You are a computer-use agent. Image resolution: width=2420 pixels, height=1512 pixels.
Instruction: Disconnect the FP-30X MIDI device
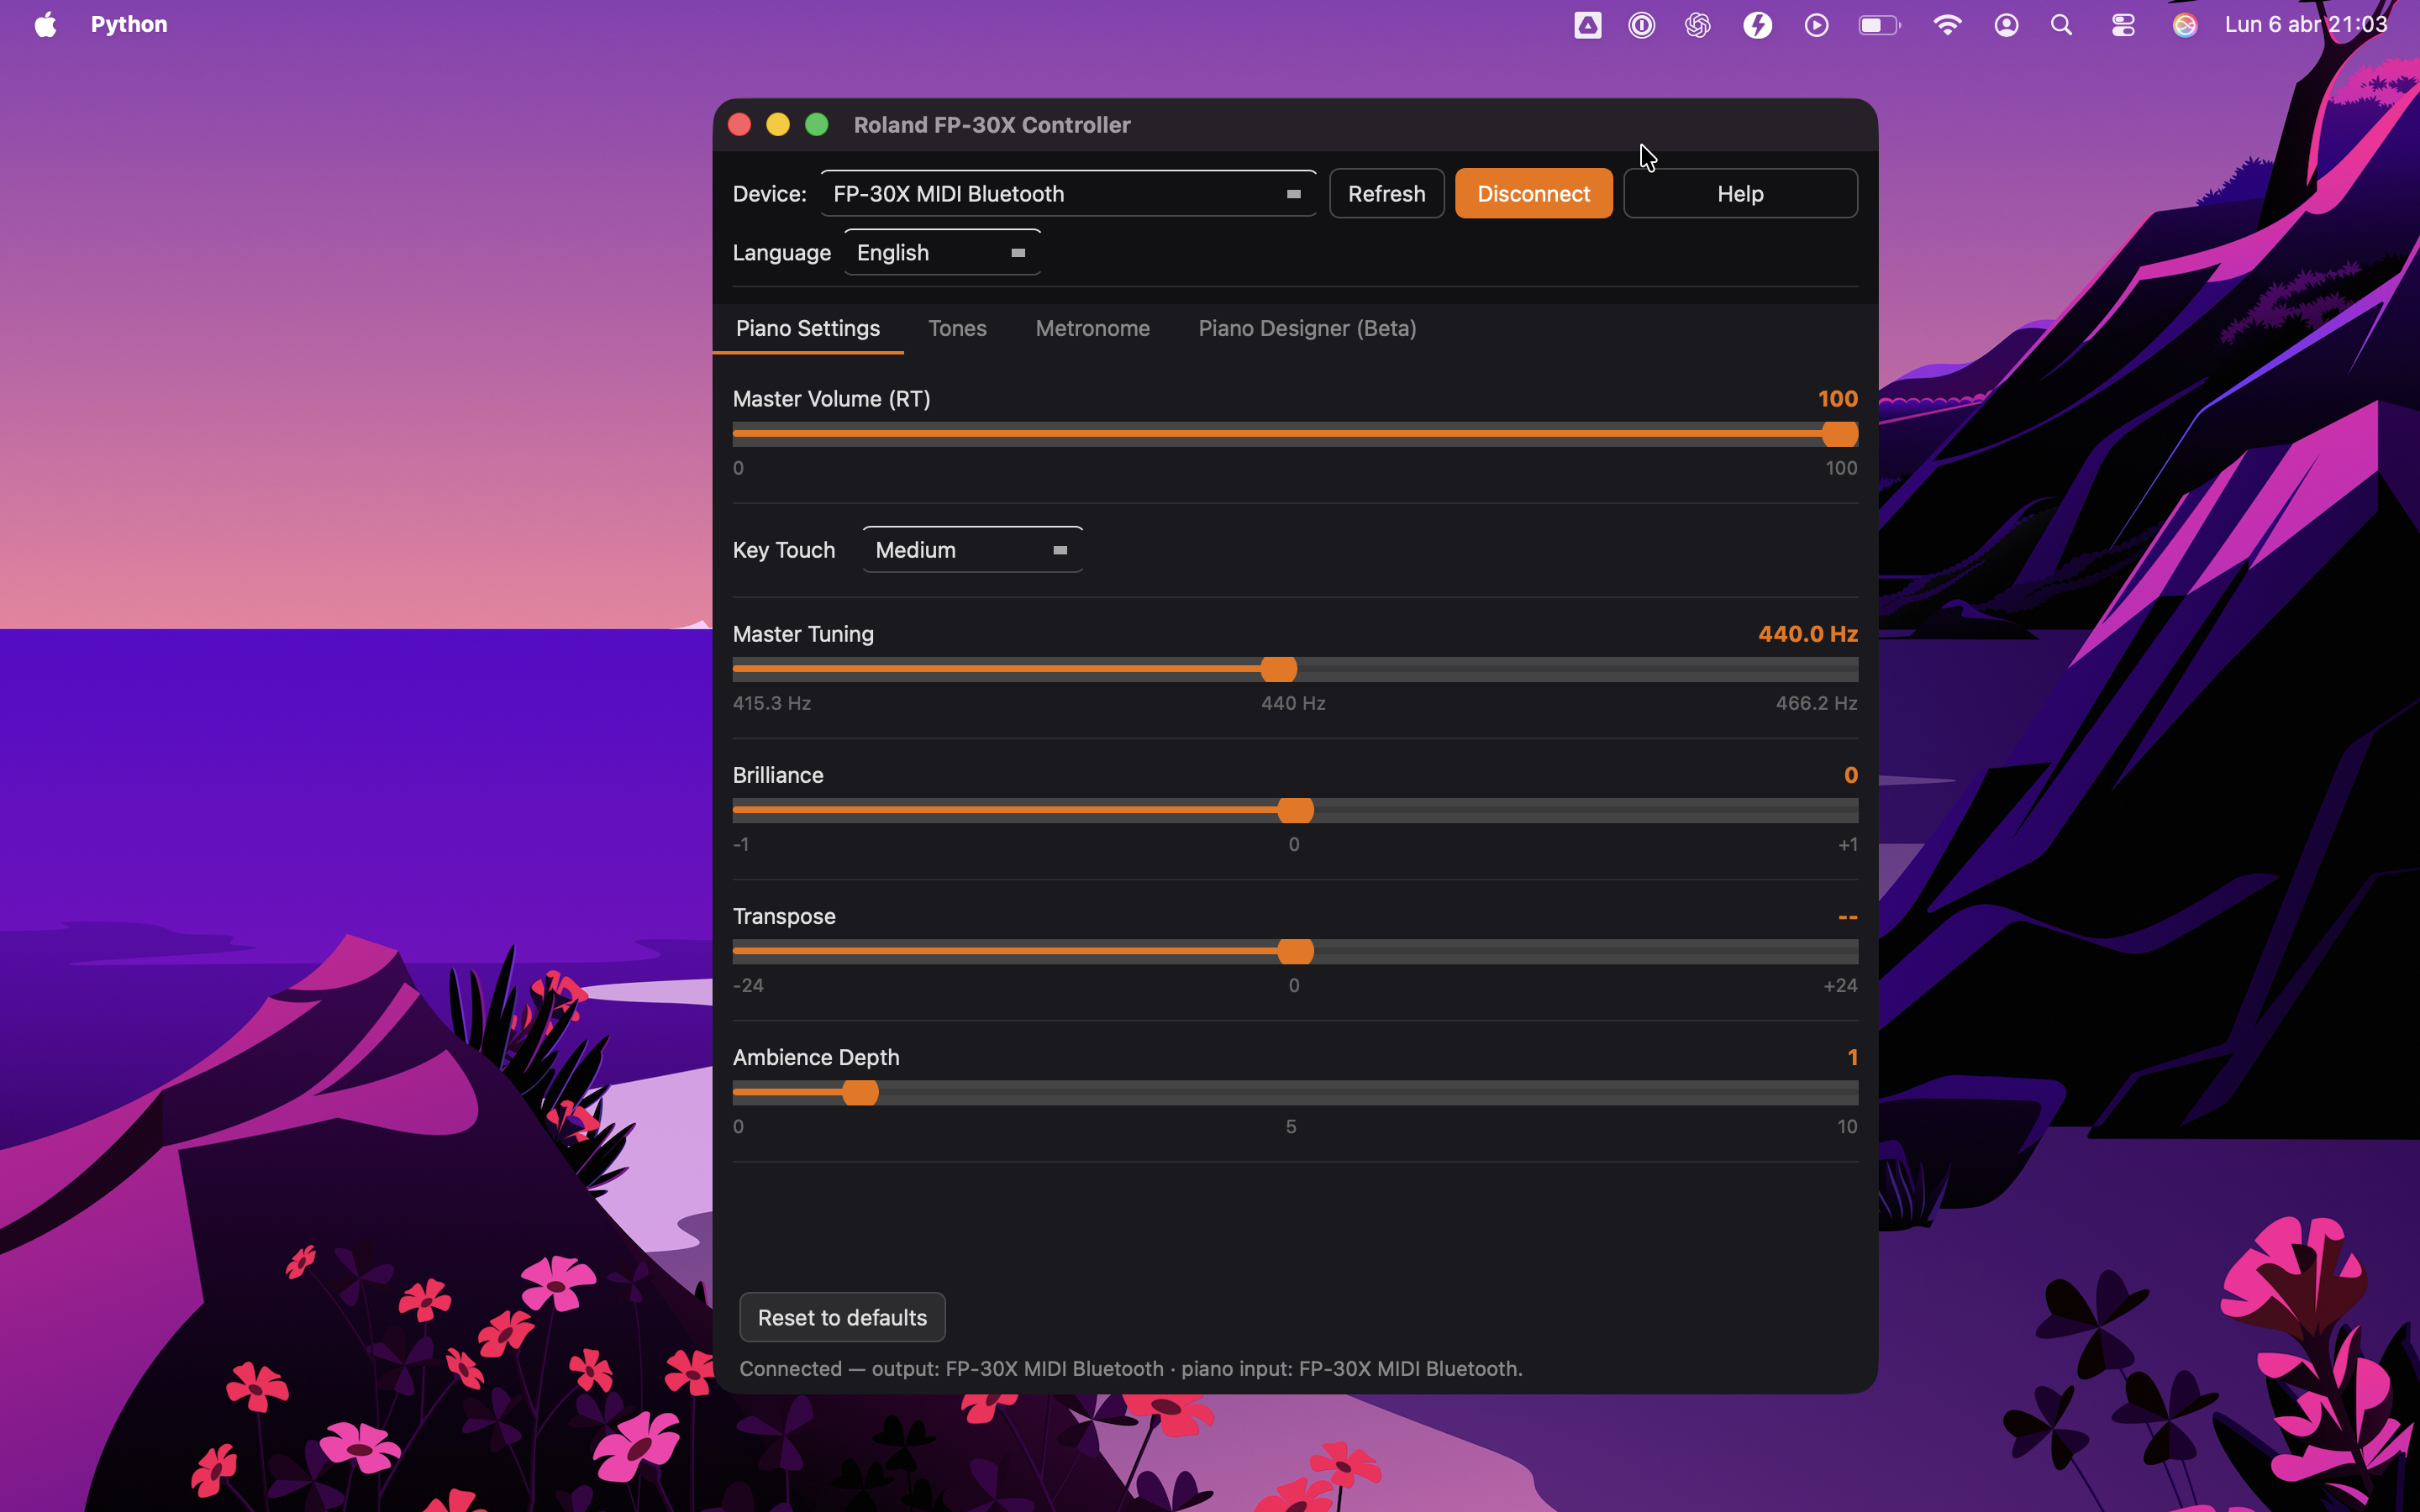coord(1532,193)
